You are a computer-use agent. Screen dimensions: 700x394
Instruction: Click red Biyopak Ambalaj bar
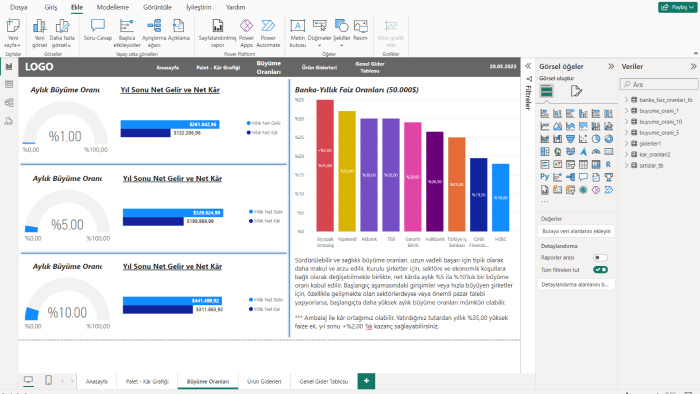coord(325,165)
